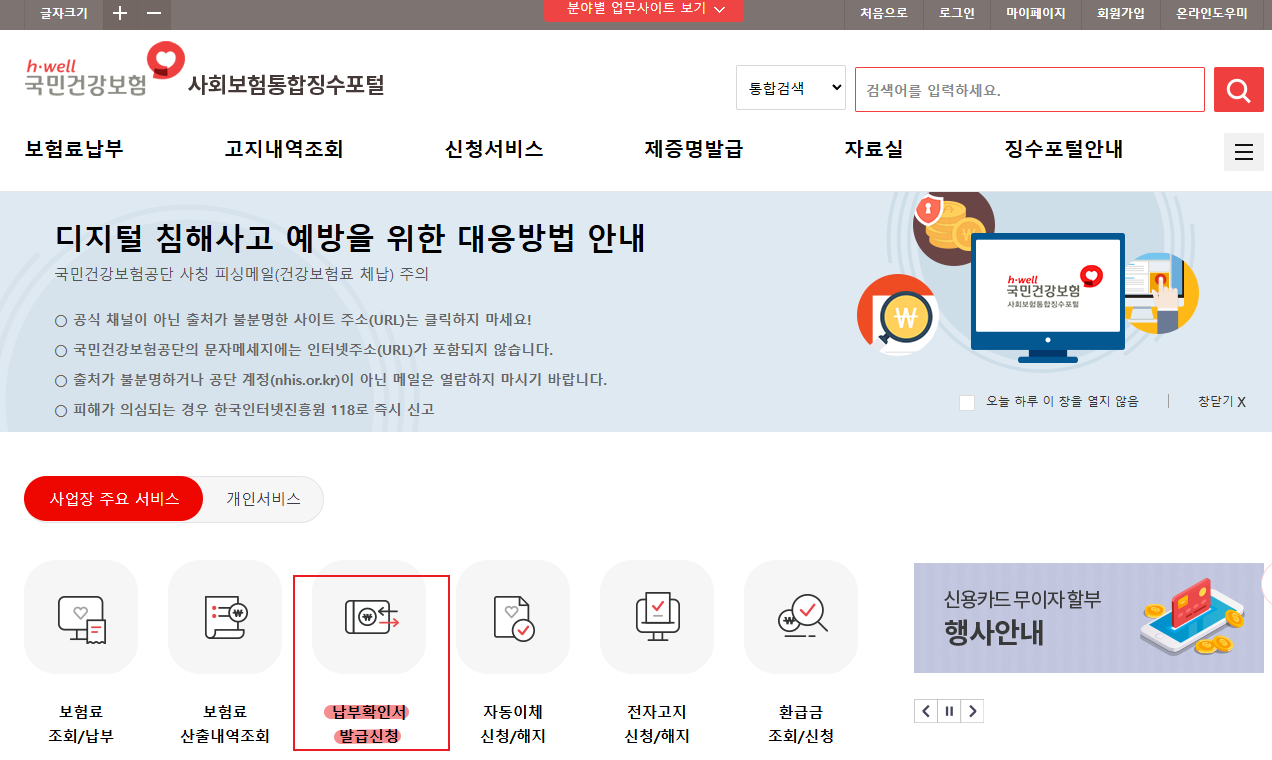Open the 신용카드 무이자할부 행사안내 banner
The image size is (1272, 760).
tap(1089, 618)
